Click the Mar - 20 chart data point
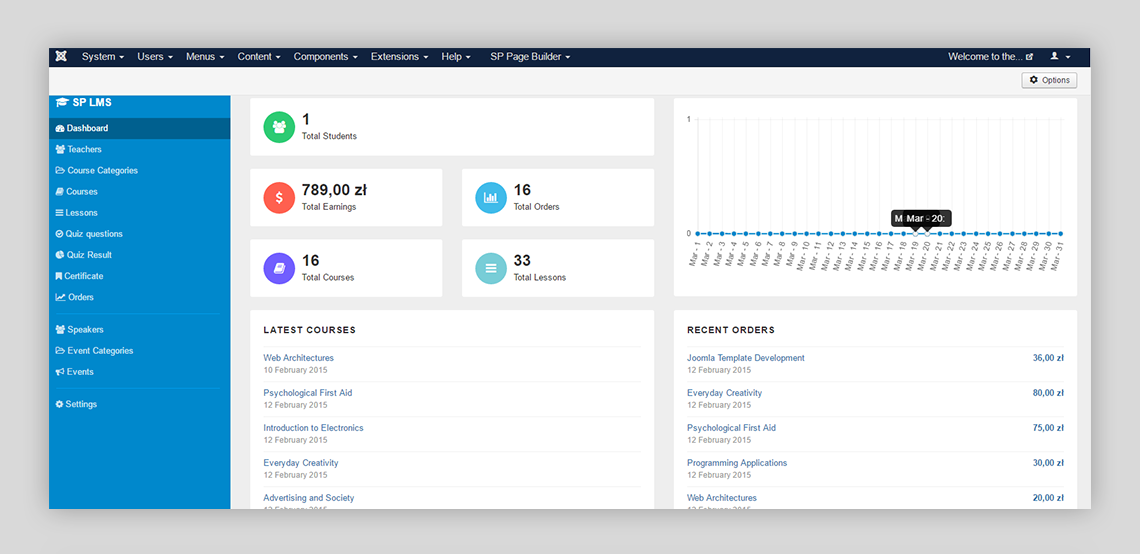 927,234
